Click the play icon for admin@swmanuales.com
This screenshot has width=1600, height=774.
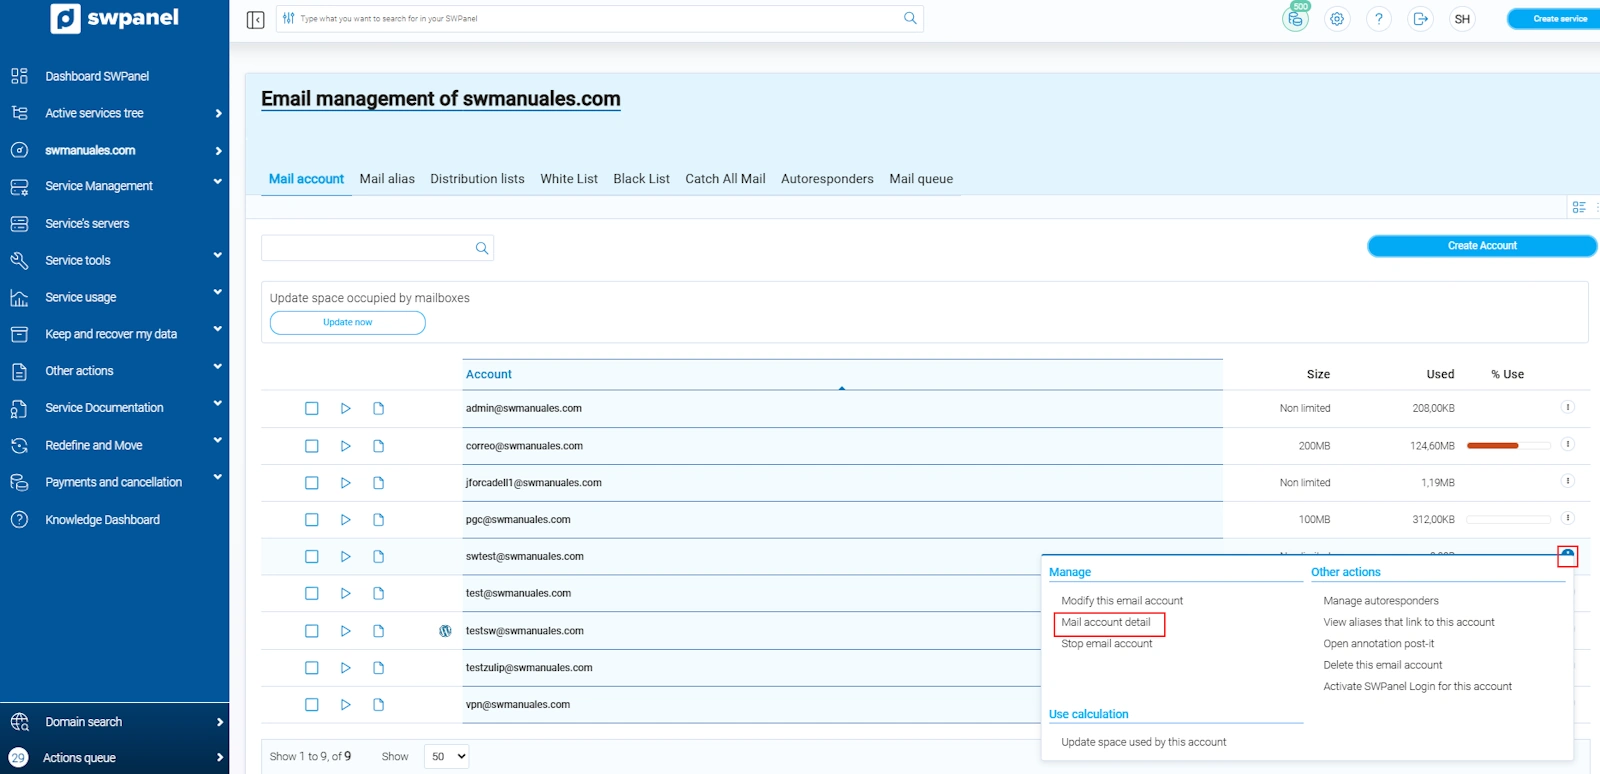tap(345, 409)
